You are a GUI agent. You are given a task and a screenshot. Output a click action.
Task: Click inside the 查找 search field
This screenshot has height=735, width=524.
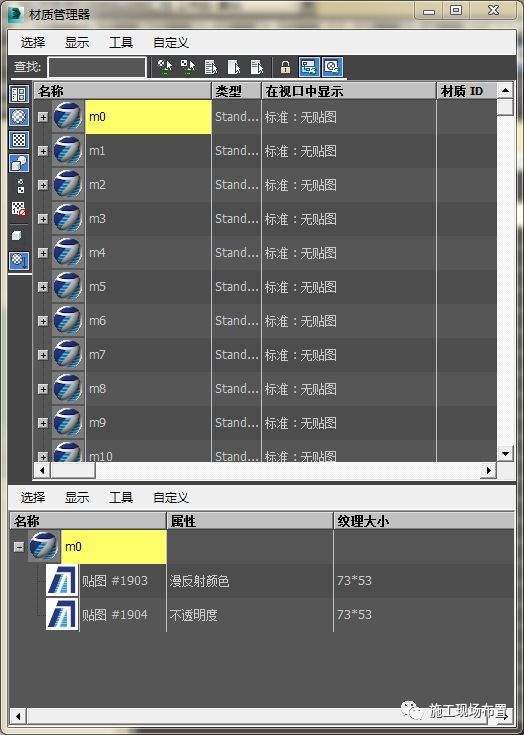[x=97, y=68]
